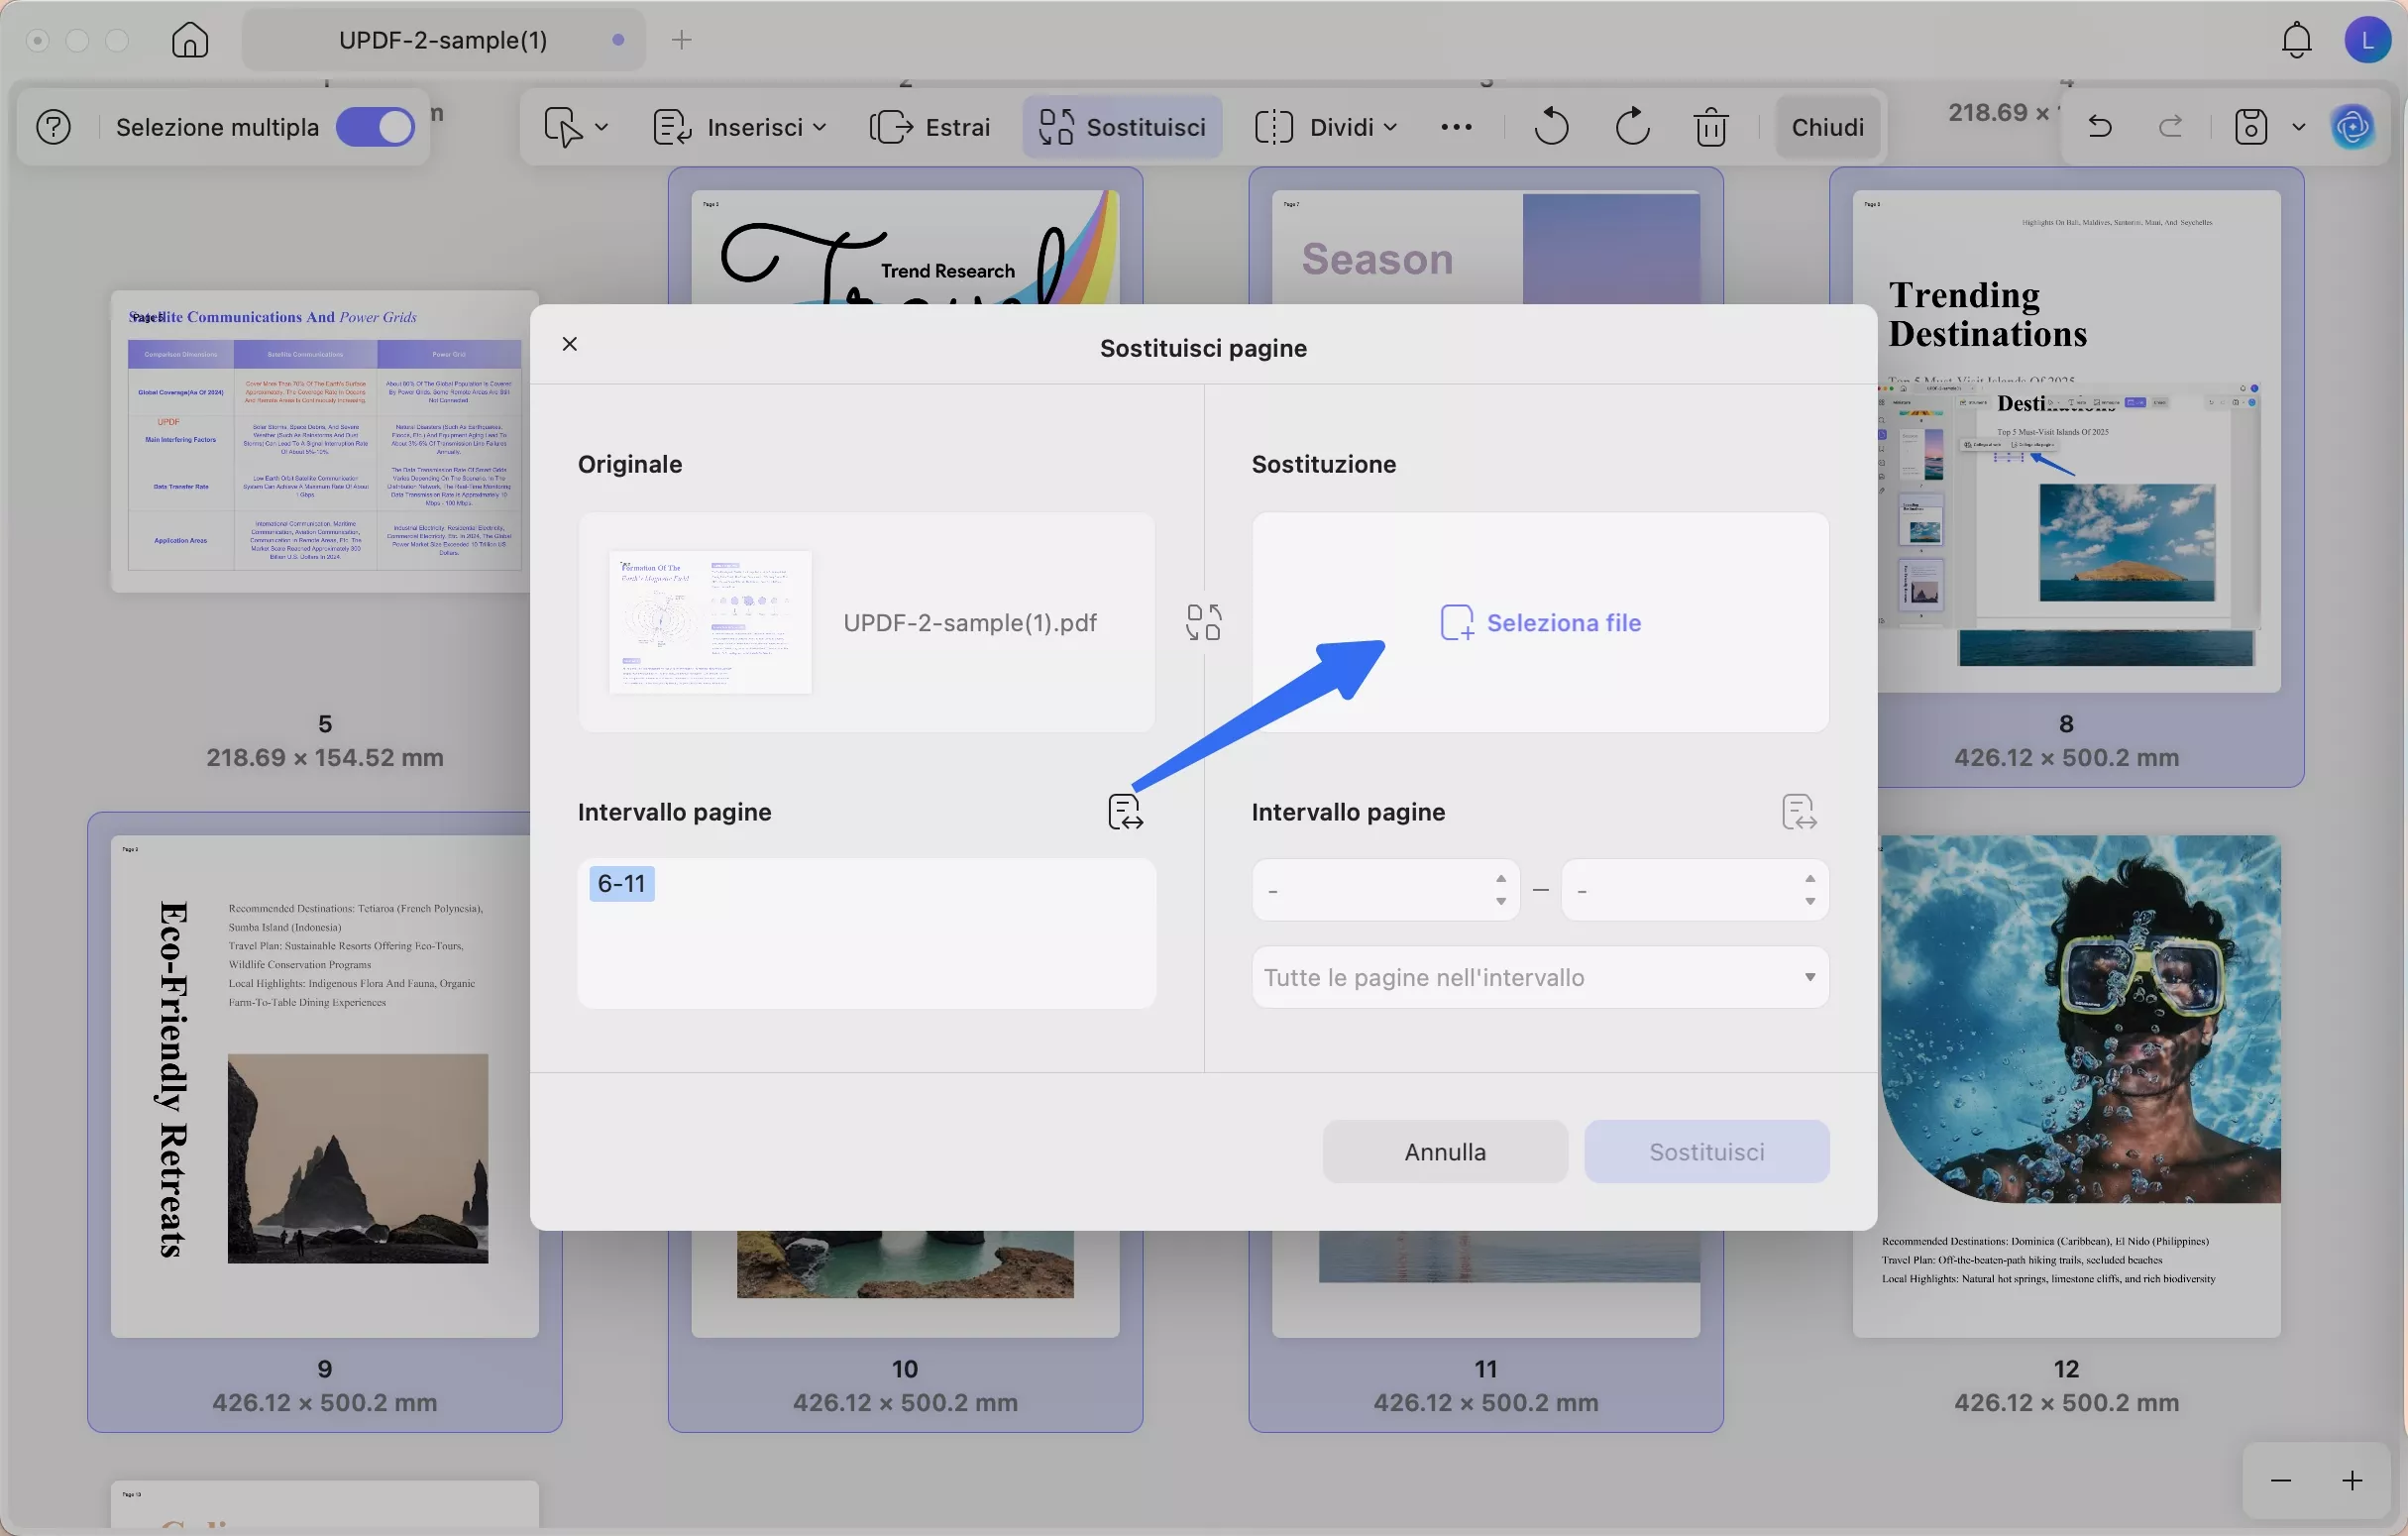The image size is (2408, 1536).
Task: Click the rotate clockwise icon
Action: pos(1632,127)
